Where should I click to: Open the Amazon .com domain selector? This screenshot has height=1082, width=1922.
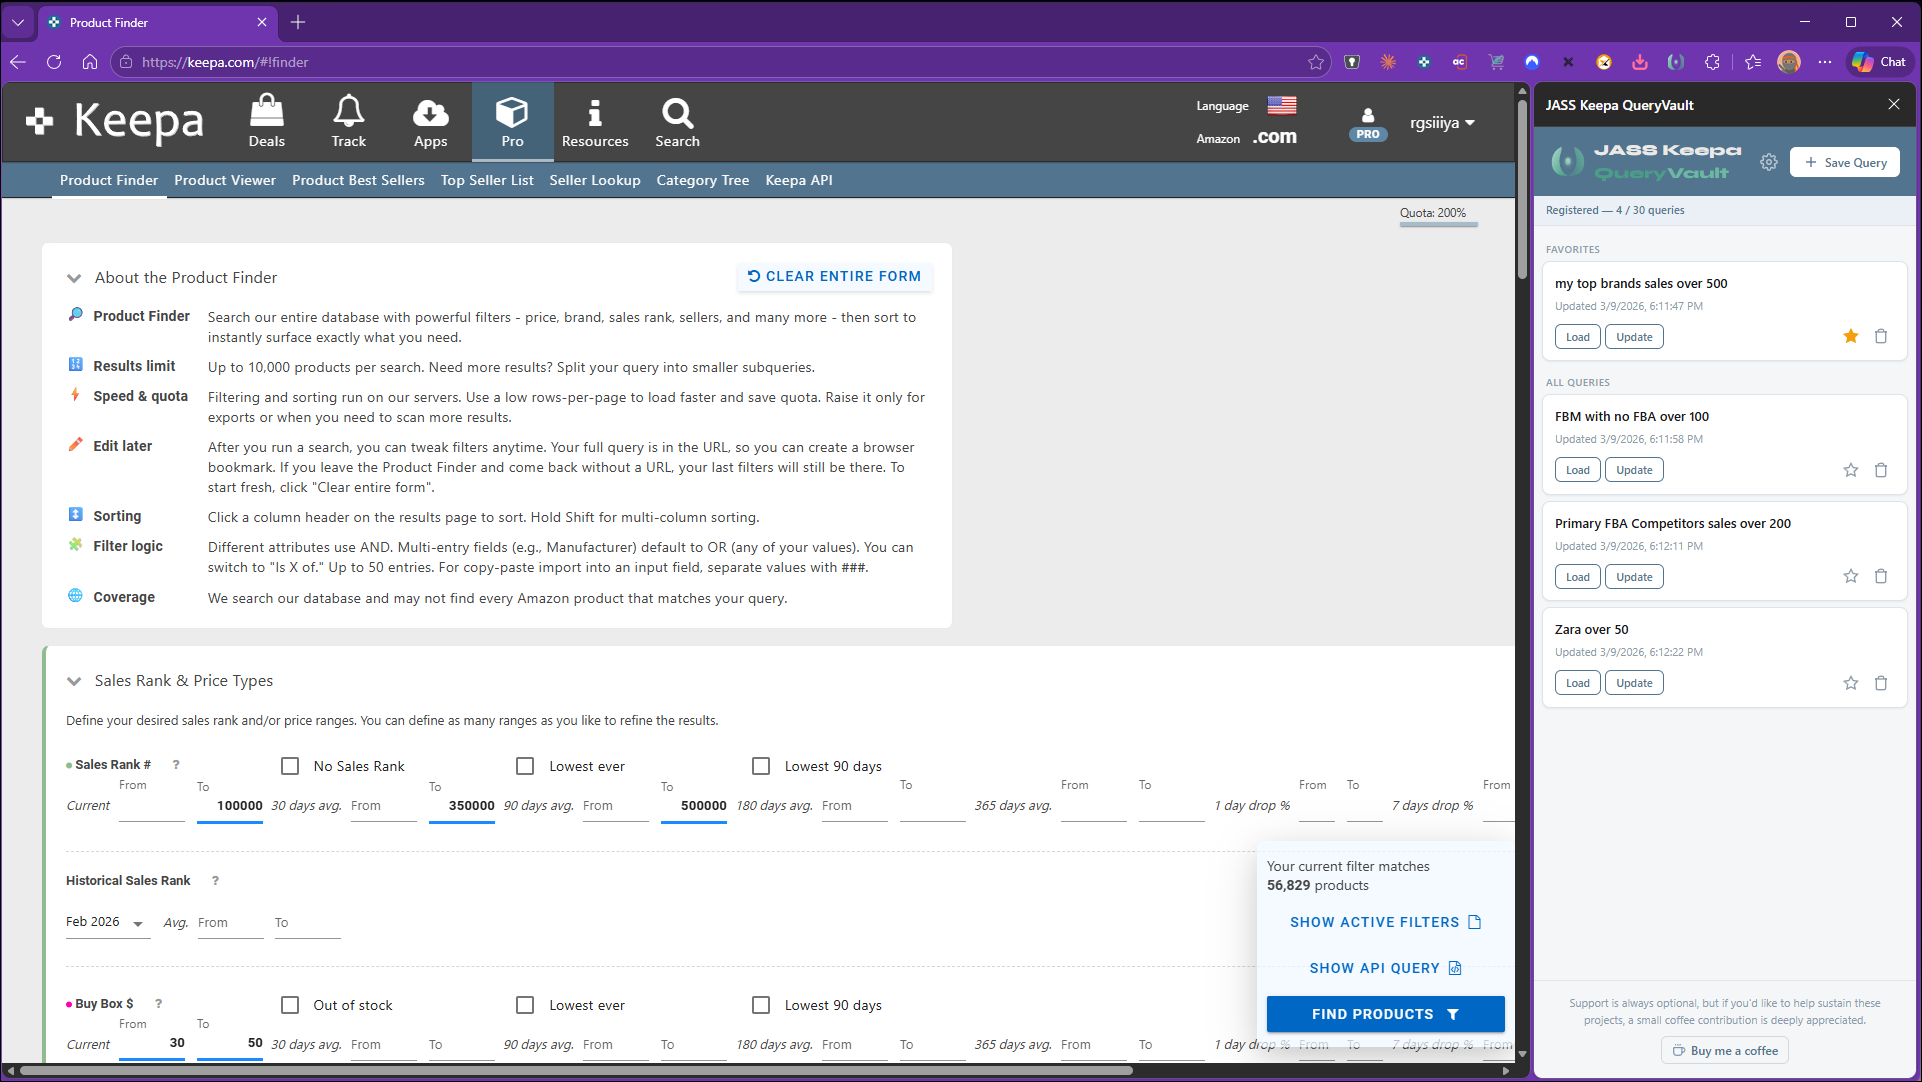coord(1274,137)
